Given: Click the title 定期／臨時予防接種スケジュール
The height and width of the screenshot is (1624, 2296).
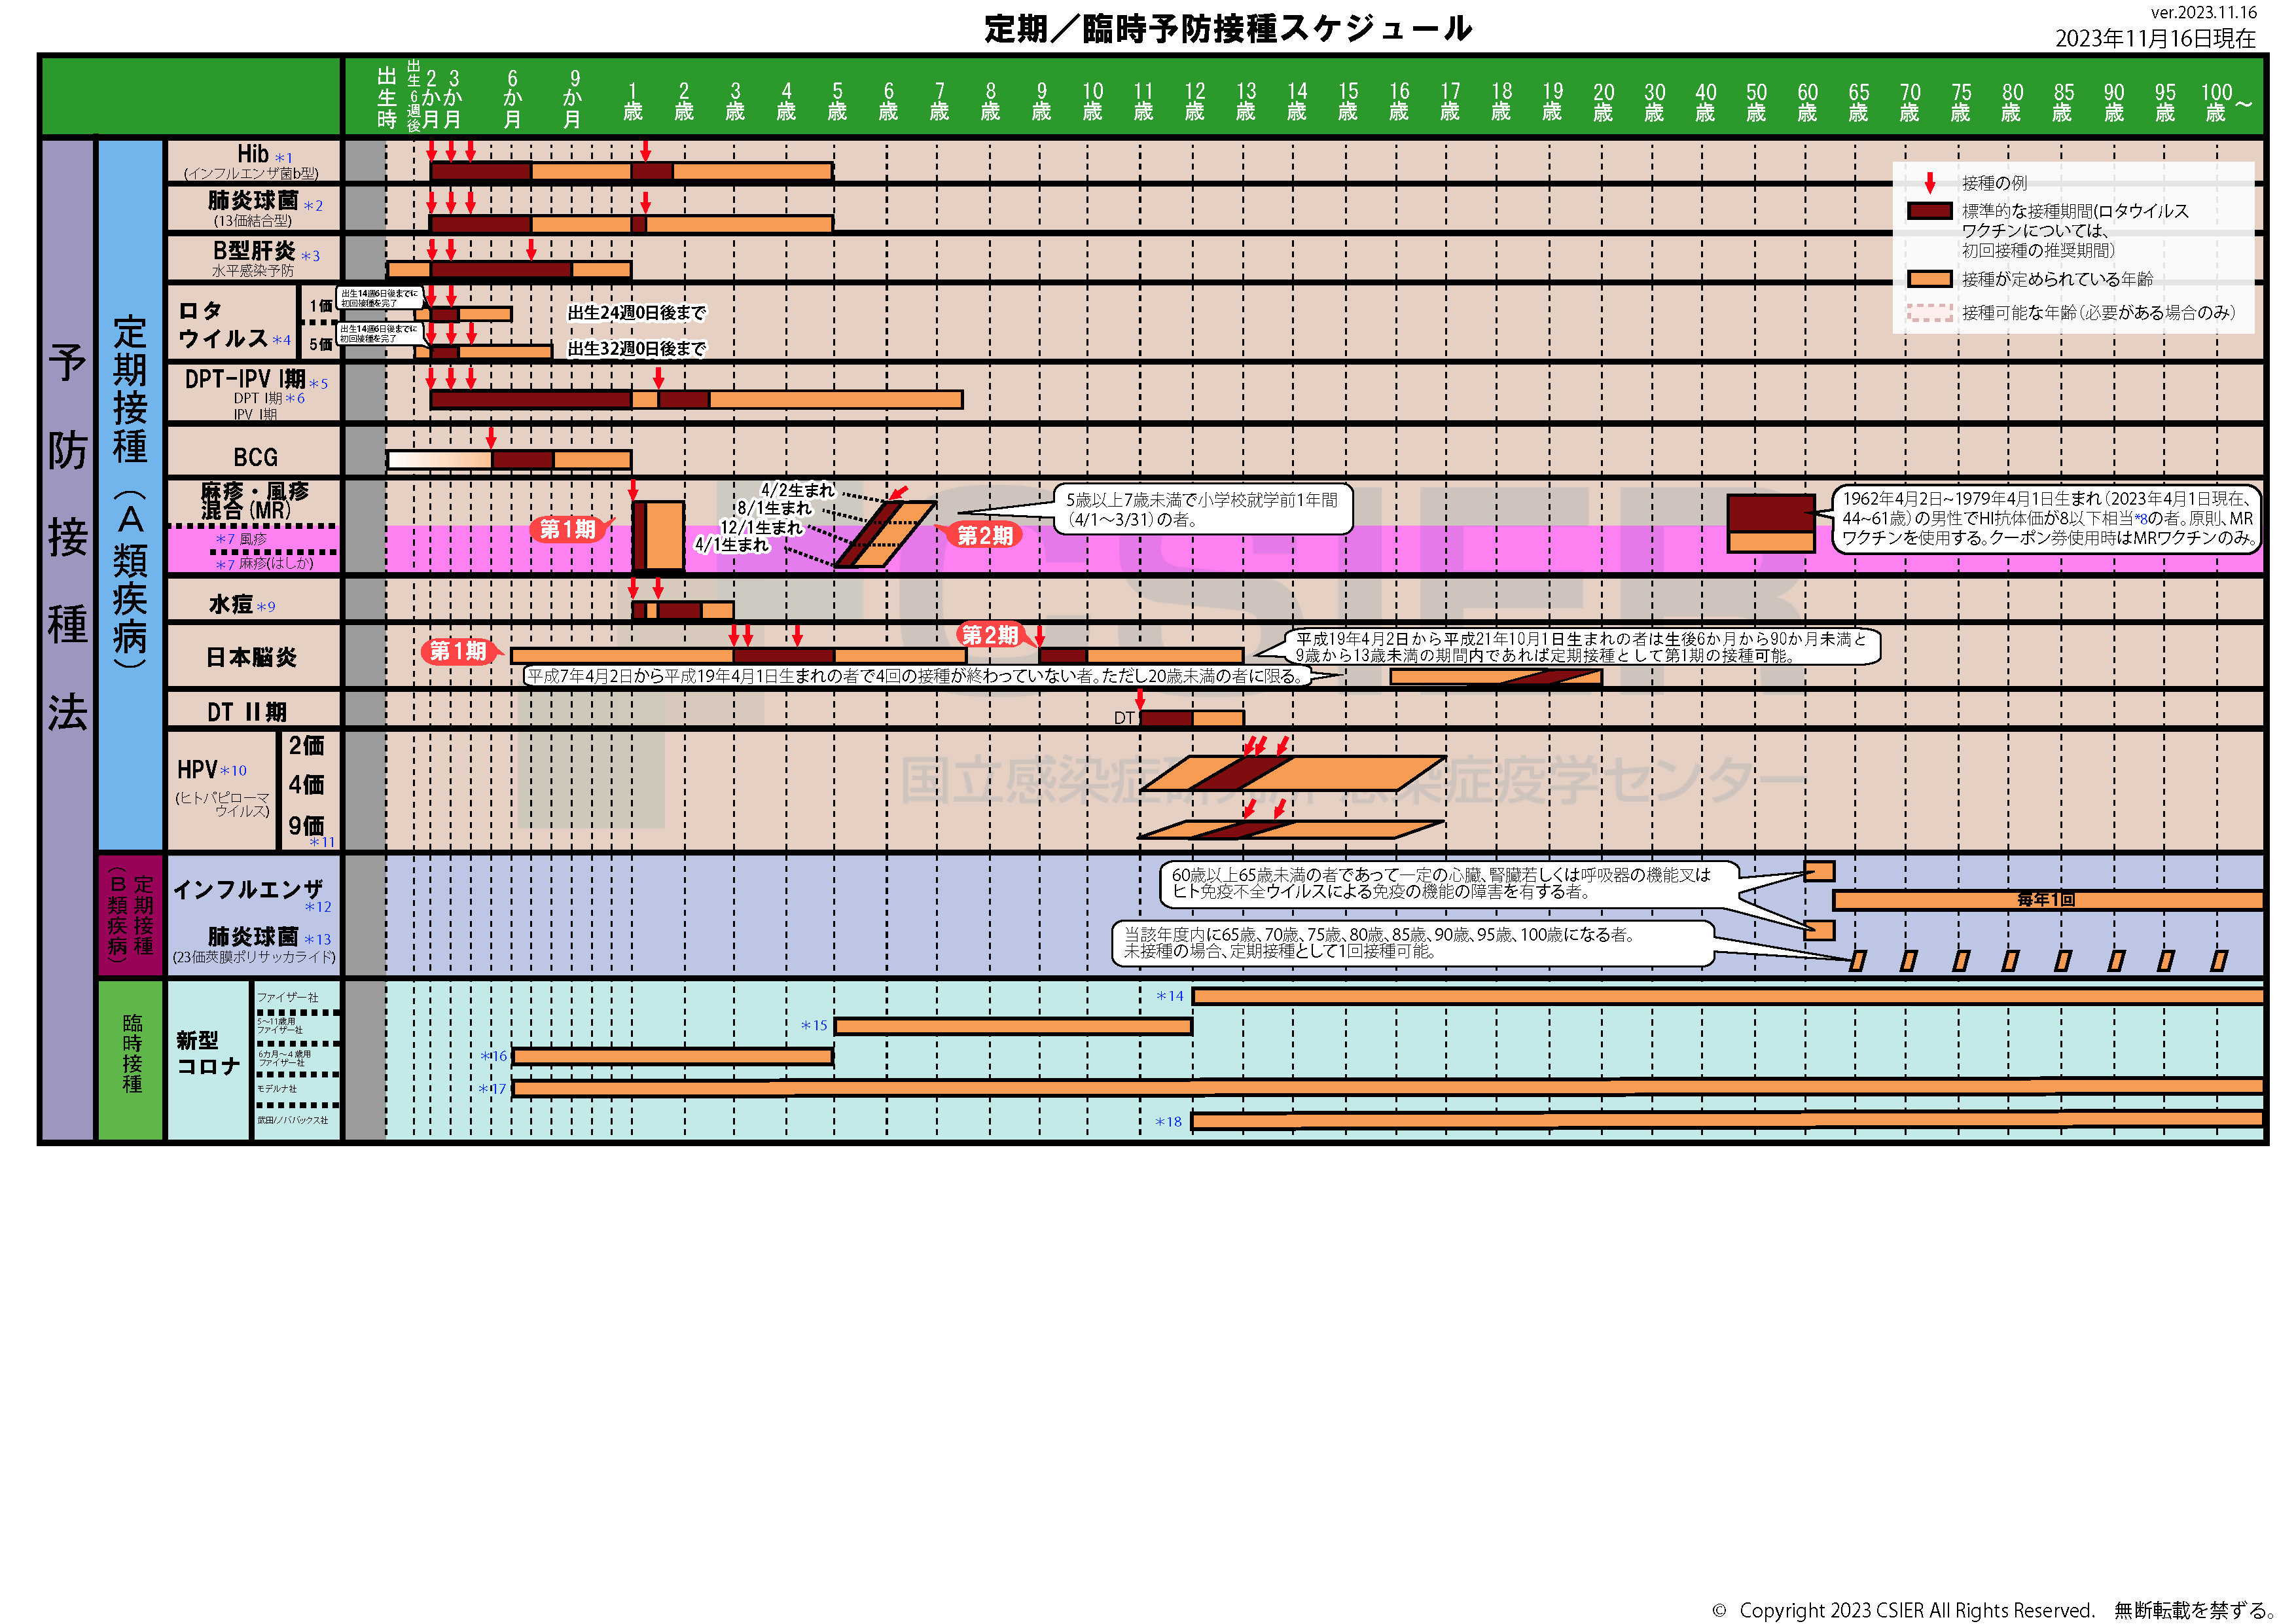Looking at the screenshot, I should (1227, 28).
